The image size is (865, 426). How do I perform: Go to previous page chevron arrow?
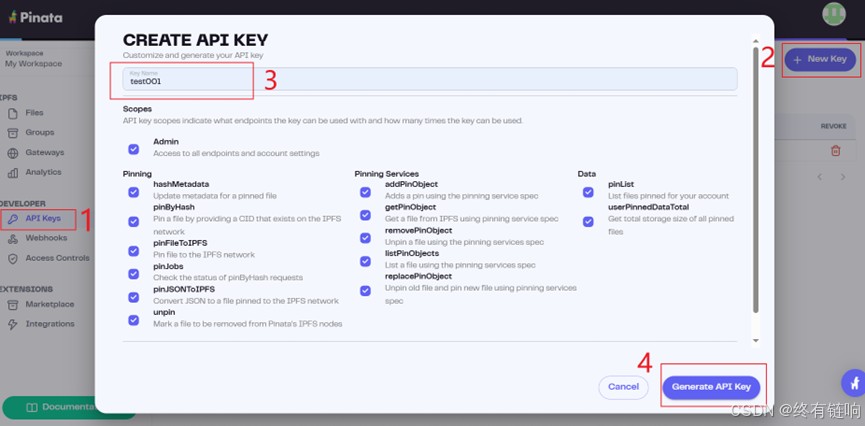point(819,177)
